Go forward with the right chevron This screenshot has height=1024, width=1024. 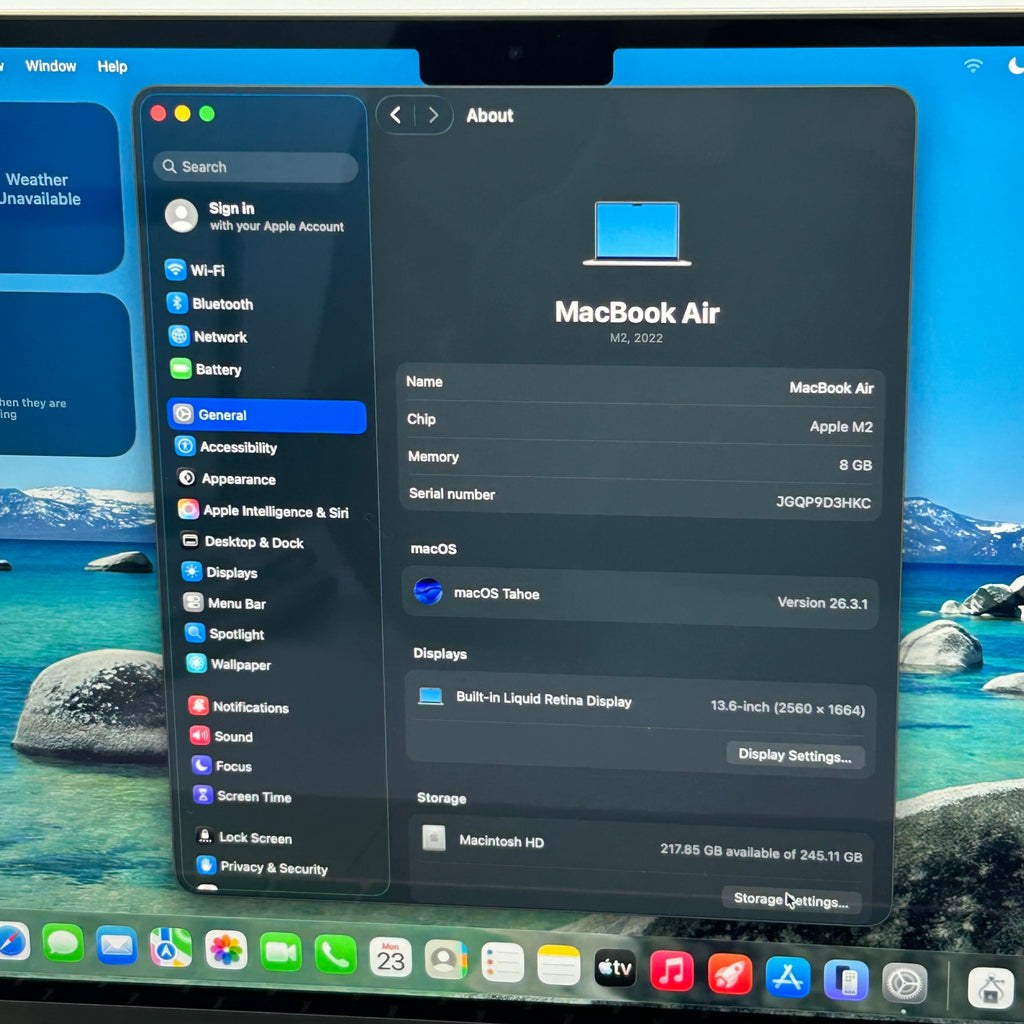pyautogui.click(x=433, y=116)
